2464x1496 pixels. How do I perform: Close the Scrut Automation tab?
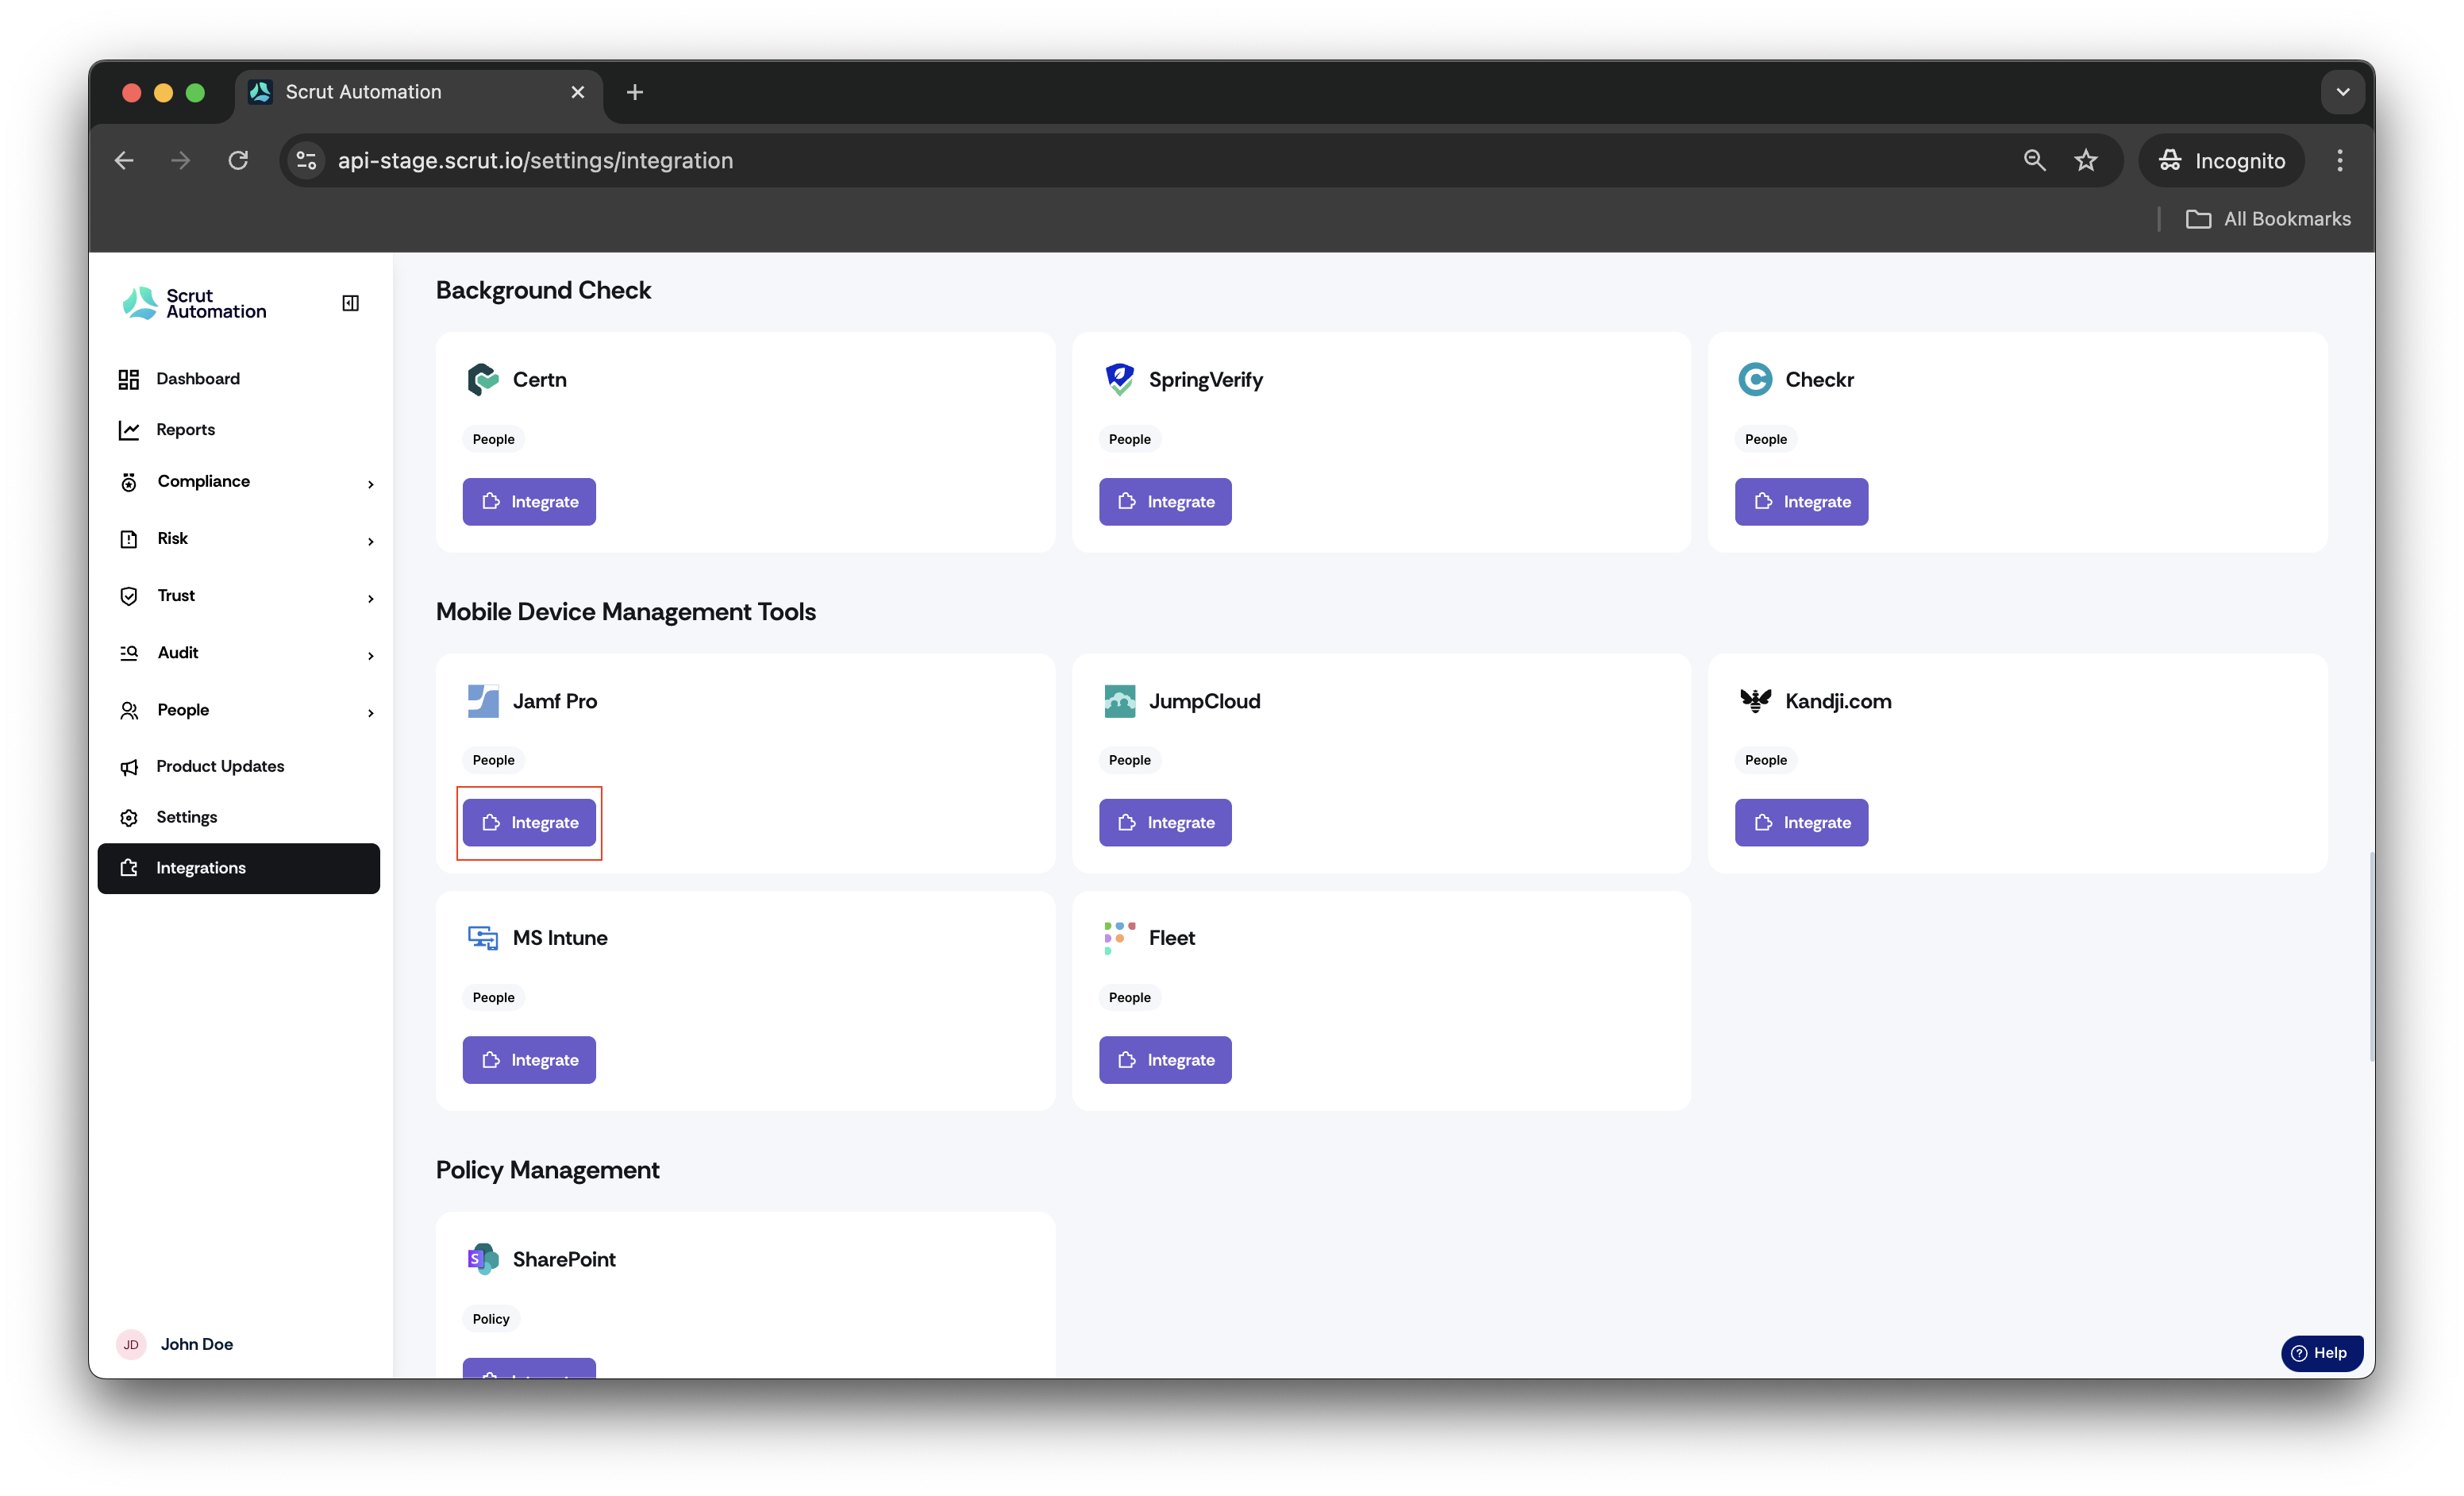(x=578, y=92)
